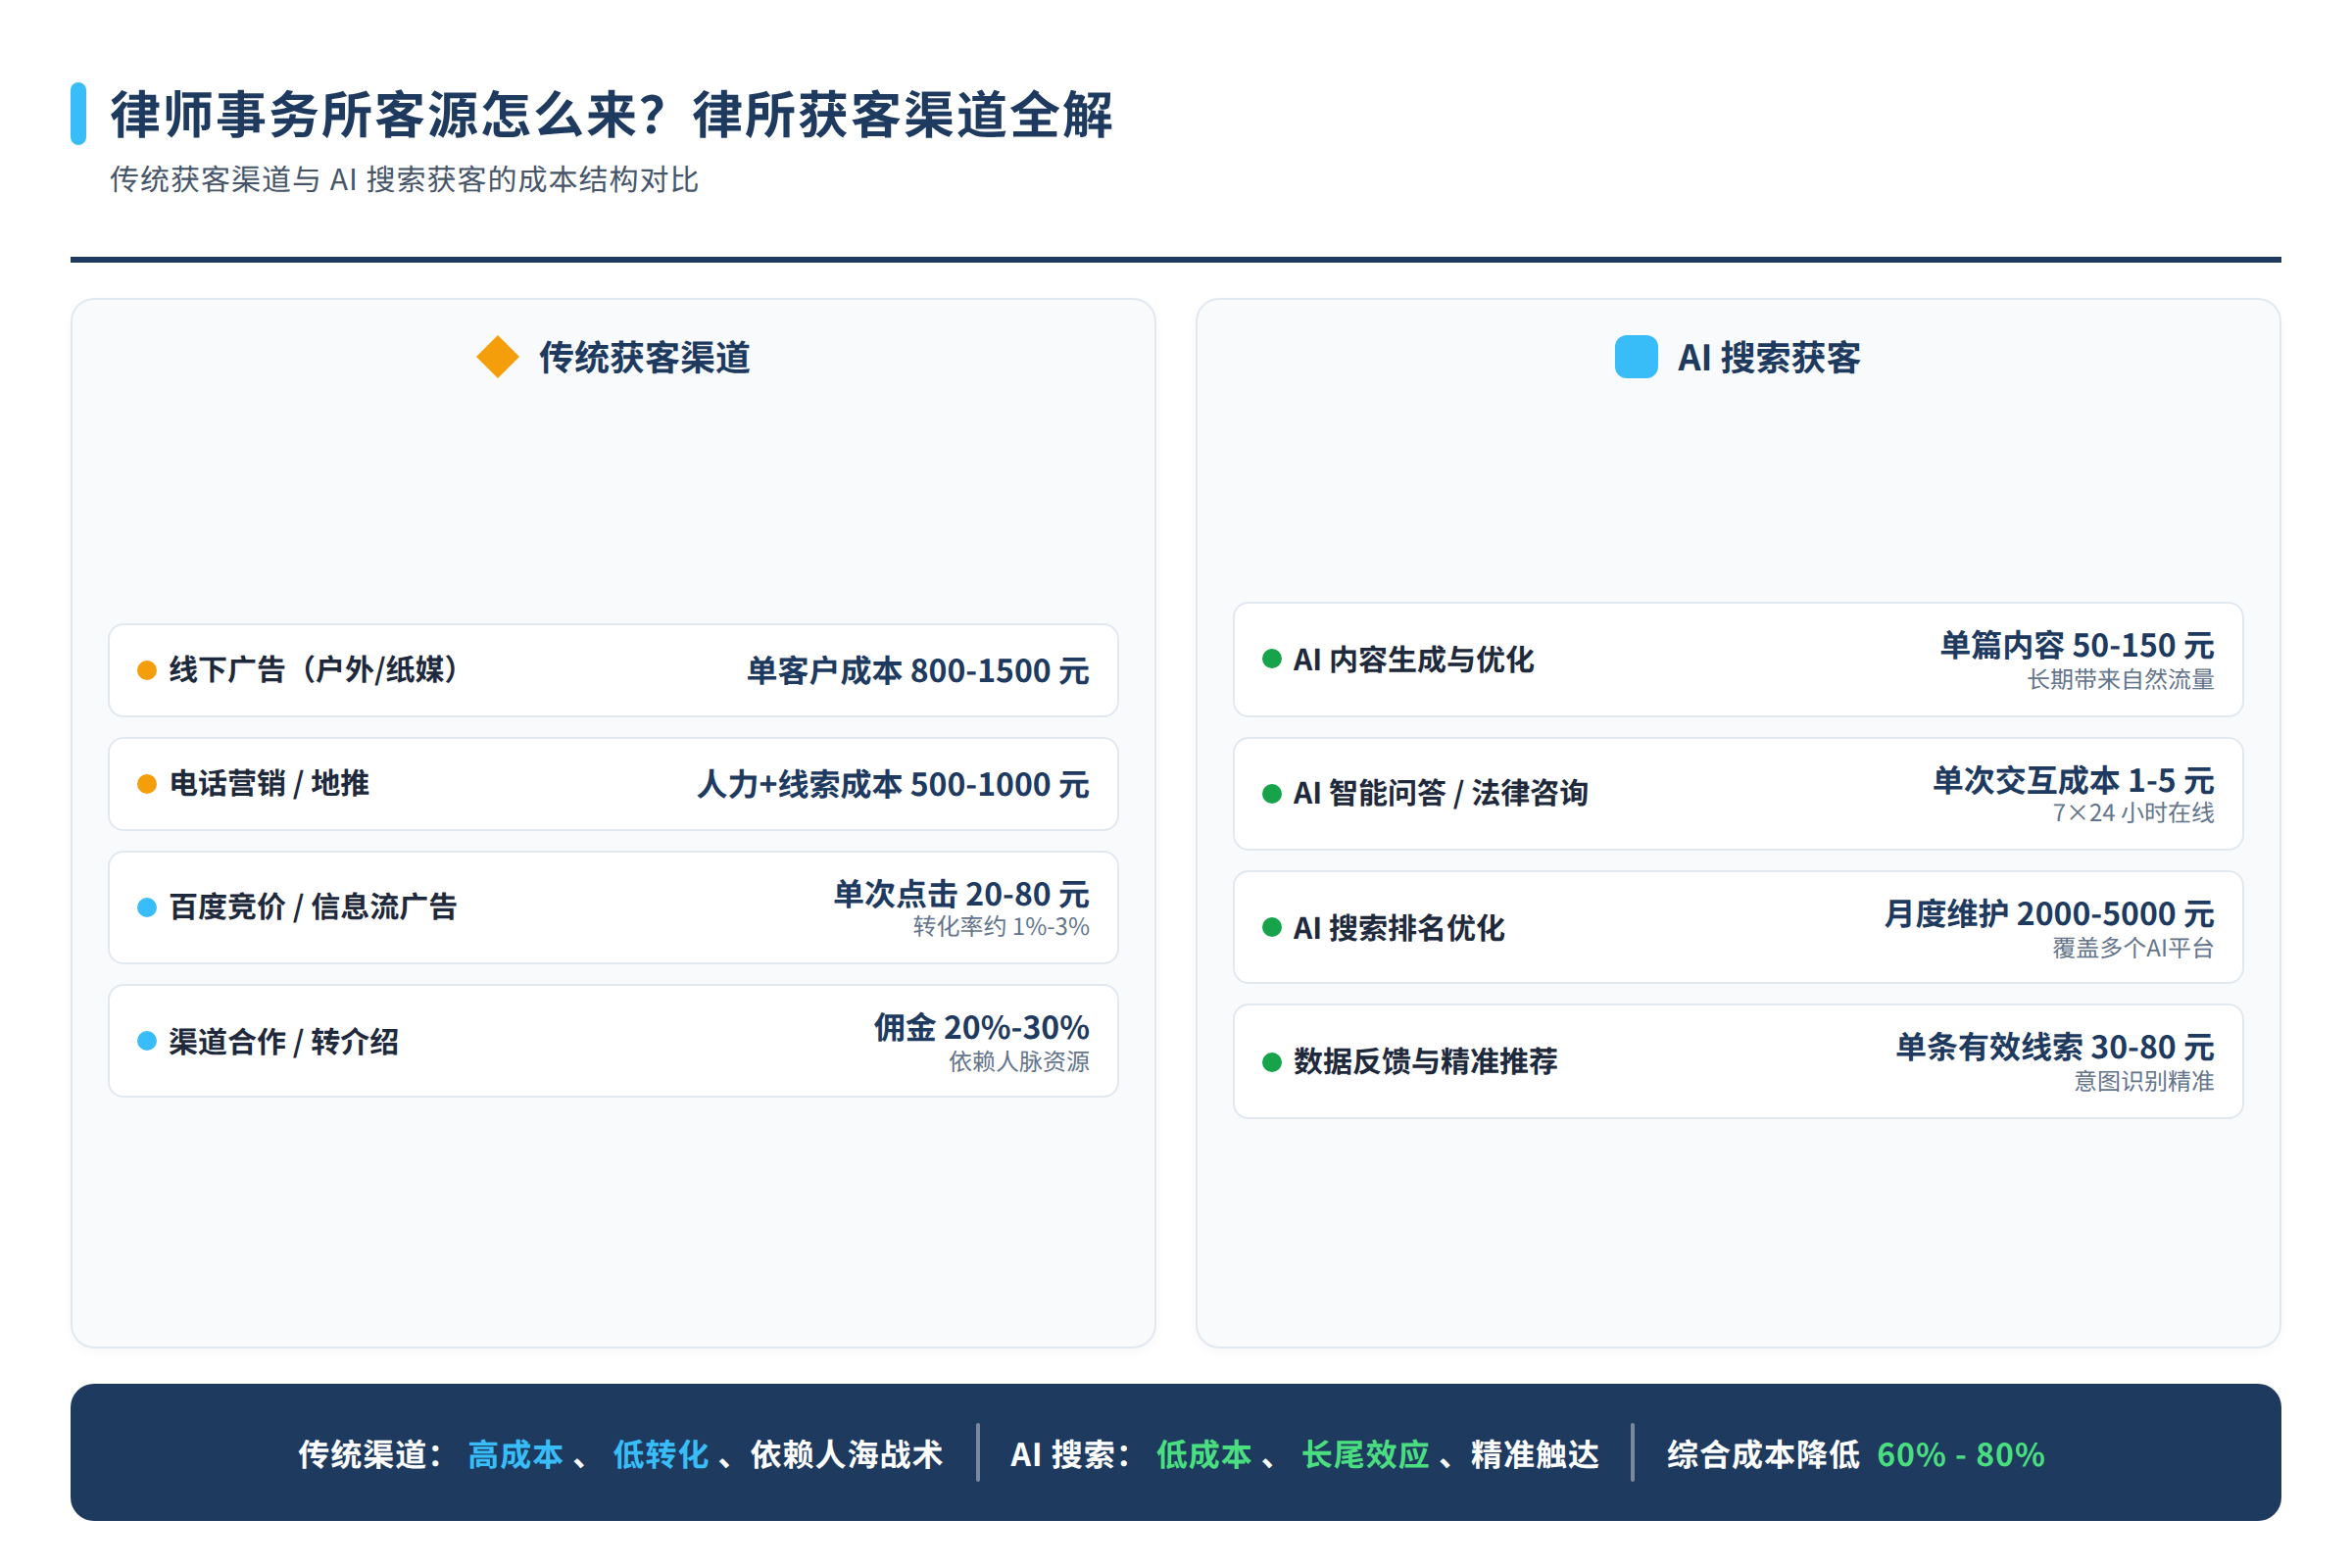This screenshot has height=1568, width=2352.
Task: Click the note 意图识别精准
Action: (2144, 1082)
